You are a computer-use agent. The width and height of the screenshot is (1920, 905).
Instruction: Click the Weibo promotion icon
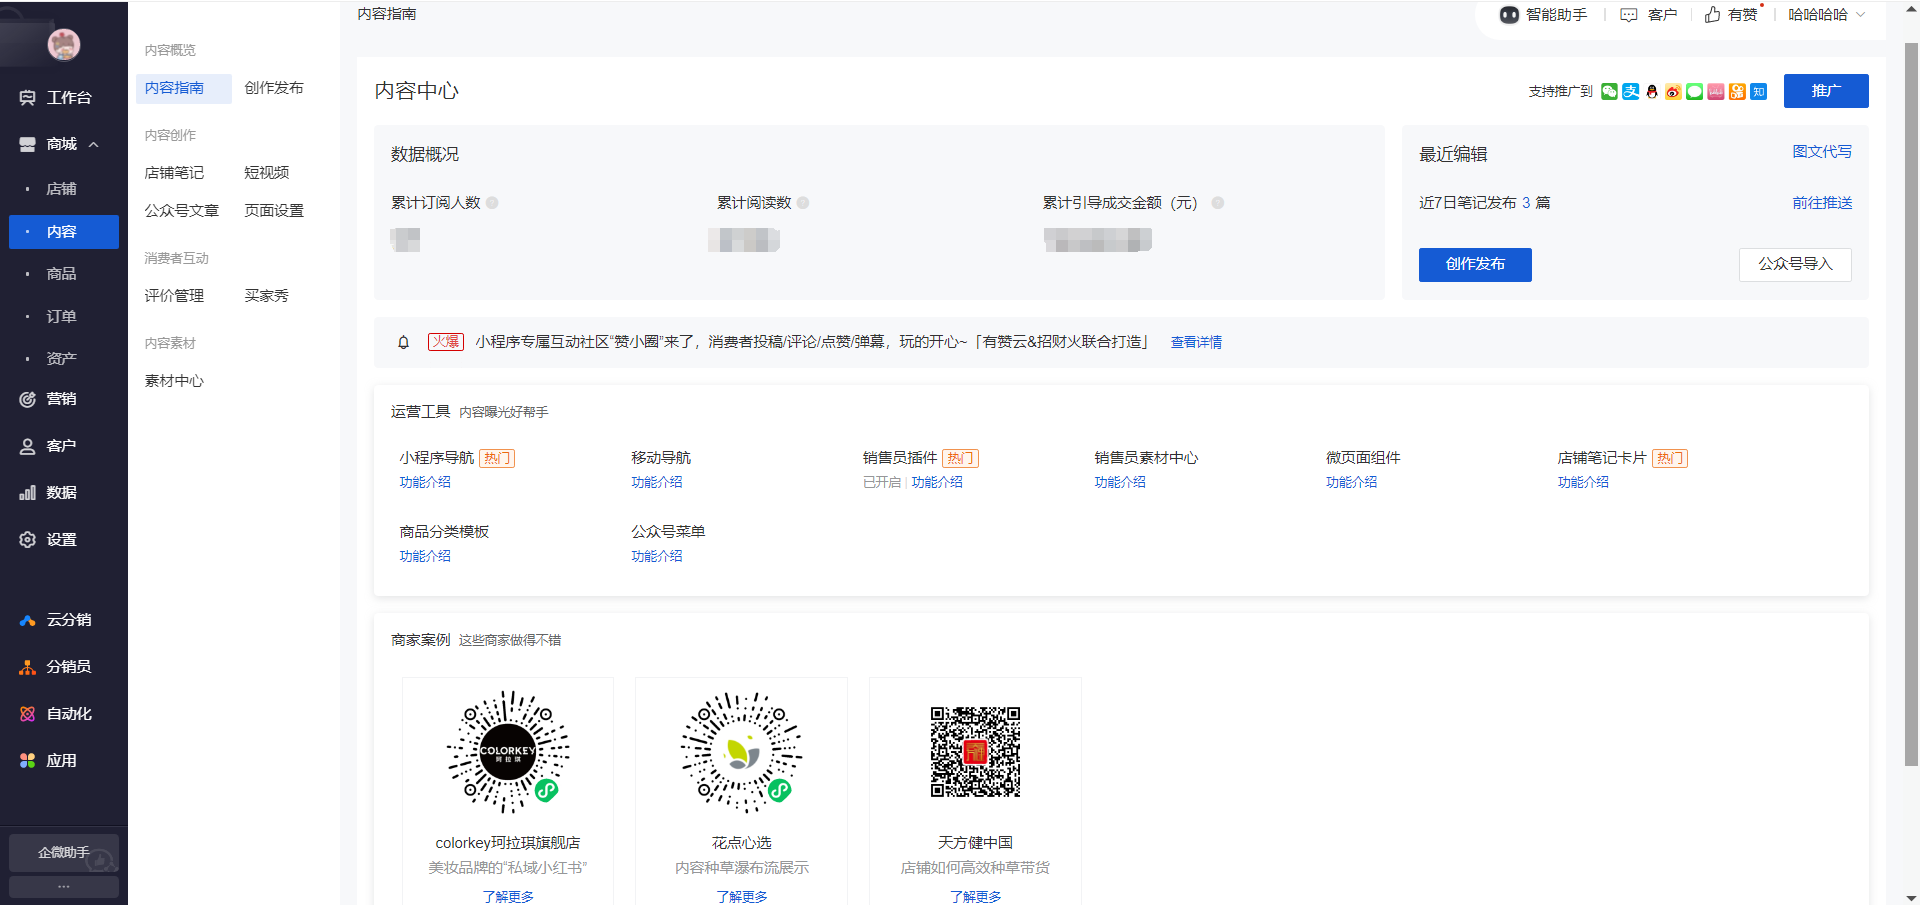click(1673, 91)
